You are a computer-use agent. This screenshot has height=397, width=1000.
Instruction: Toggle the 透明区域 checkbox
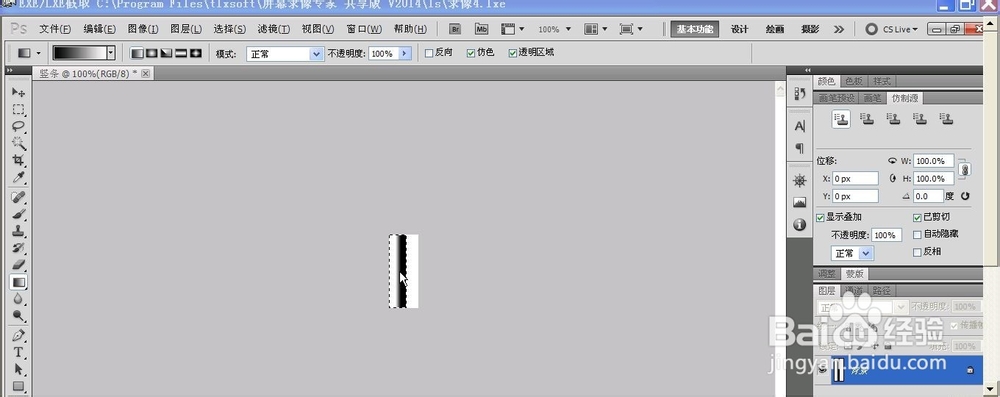tap(513, 53)
